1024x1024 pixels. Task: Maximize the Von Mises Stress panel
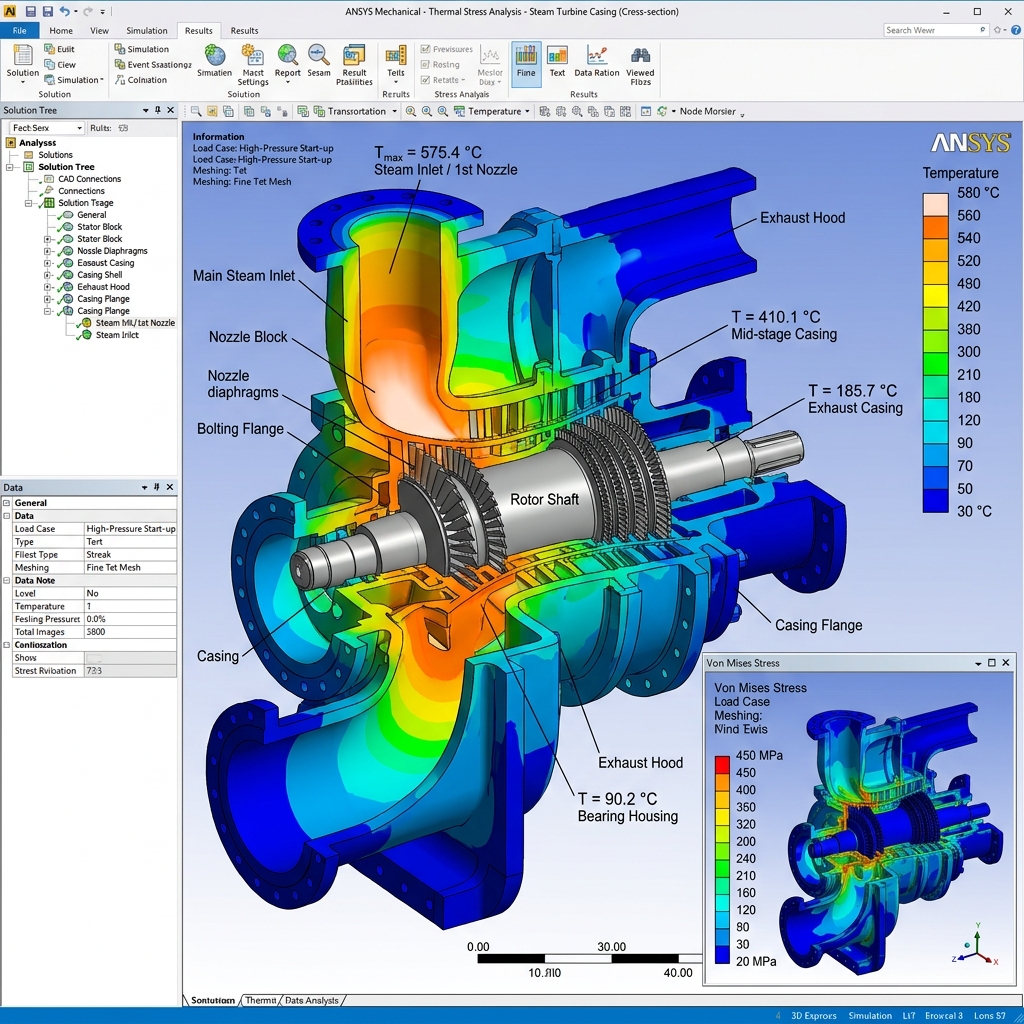(992, 663)
